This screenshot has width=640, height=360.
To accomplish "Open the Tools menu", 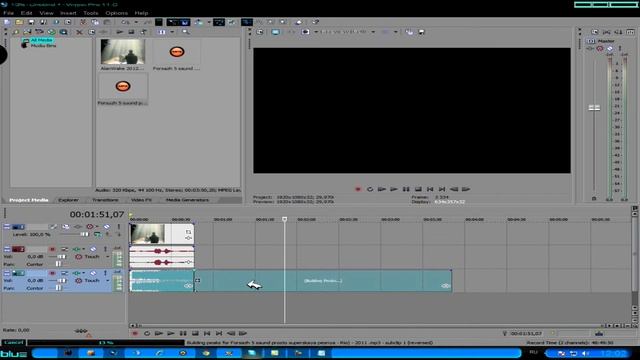I will coord(91,13).
